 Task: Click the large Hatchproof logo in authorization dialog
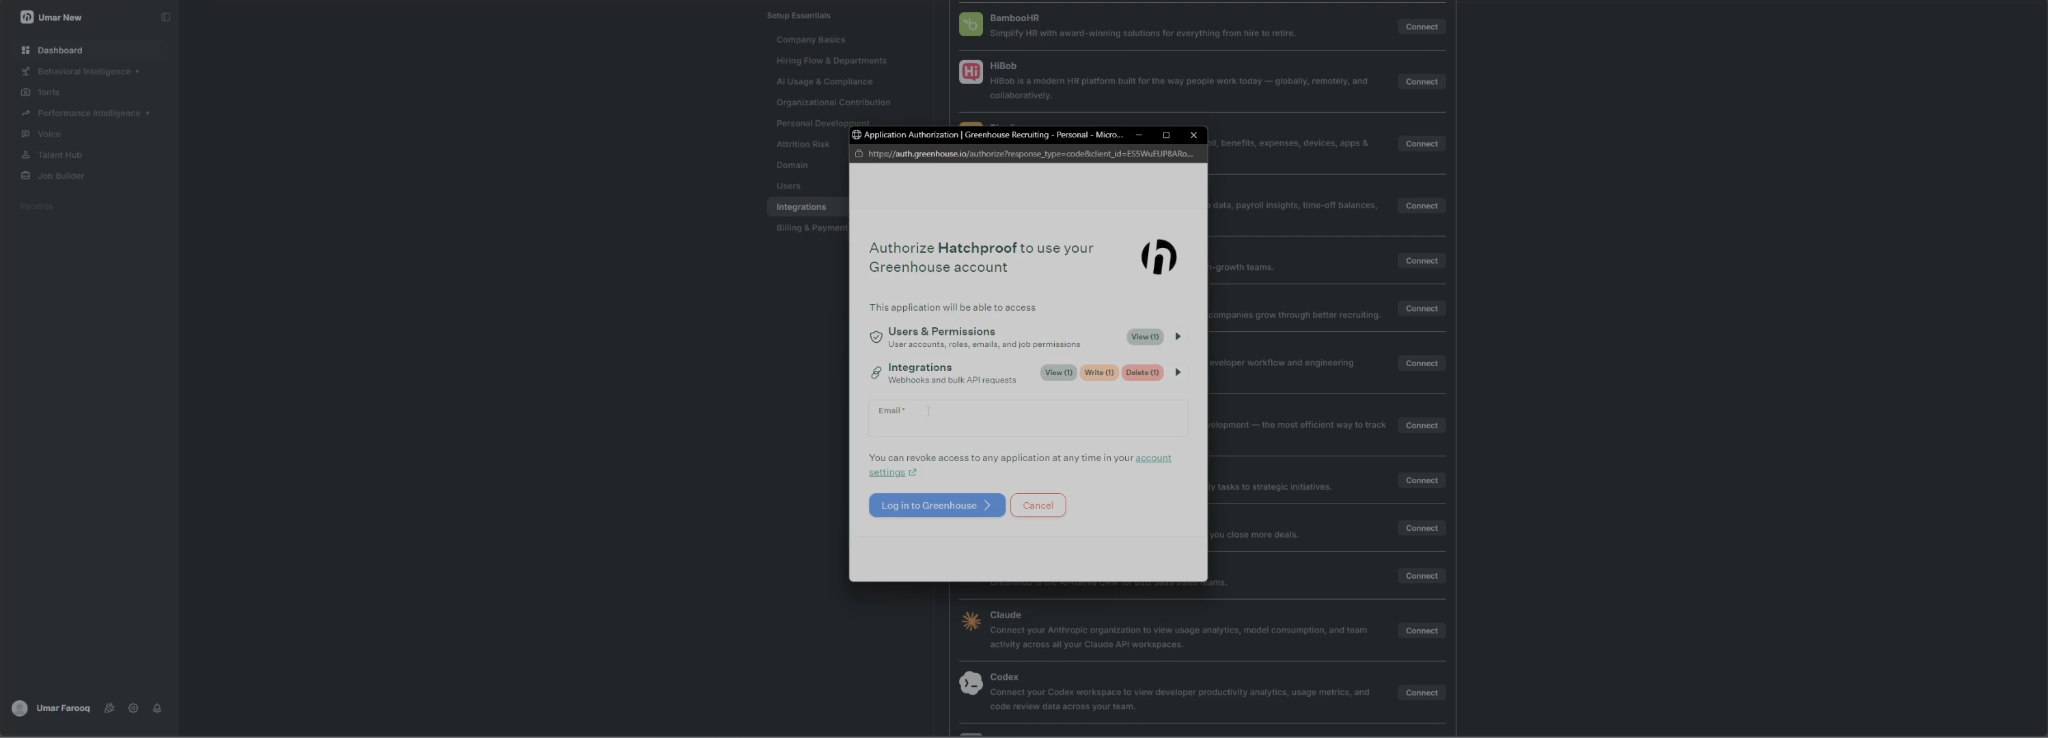point(1159,257)
